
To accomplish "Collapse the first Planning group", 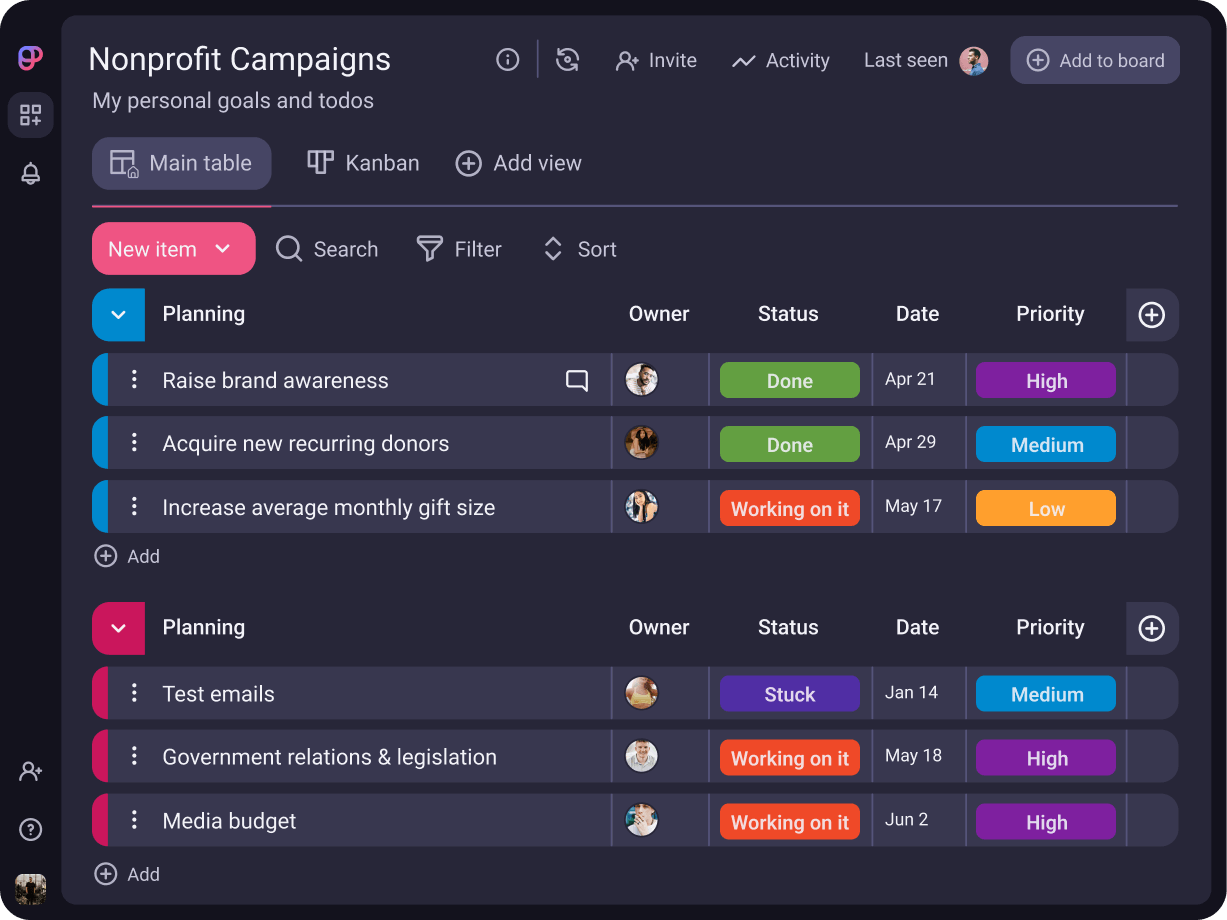I will pyautogui.click(x=118, y=314).
